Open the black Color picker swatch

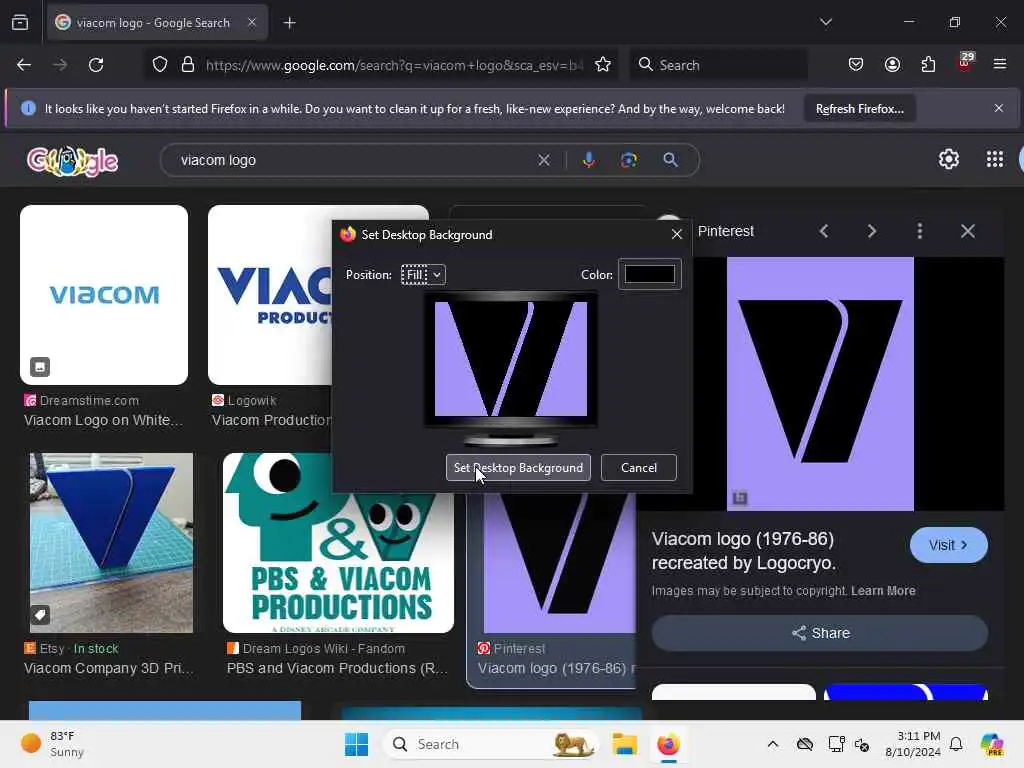tap(650, 274)
